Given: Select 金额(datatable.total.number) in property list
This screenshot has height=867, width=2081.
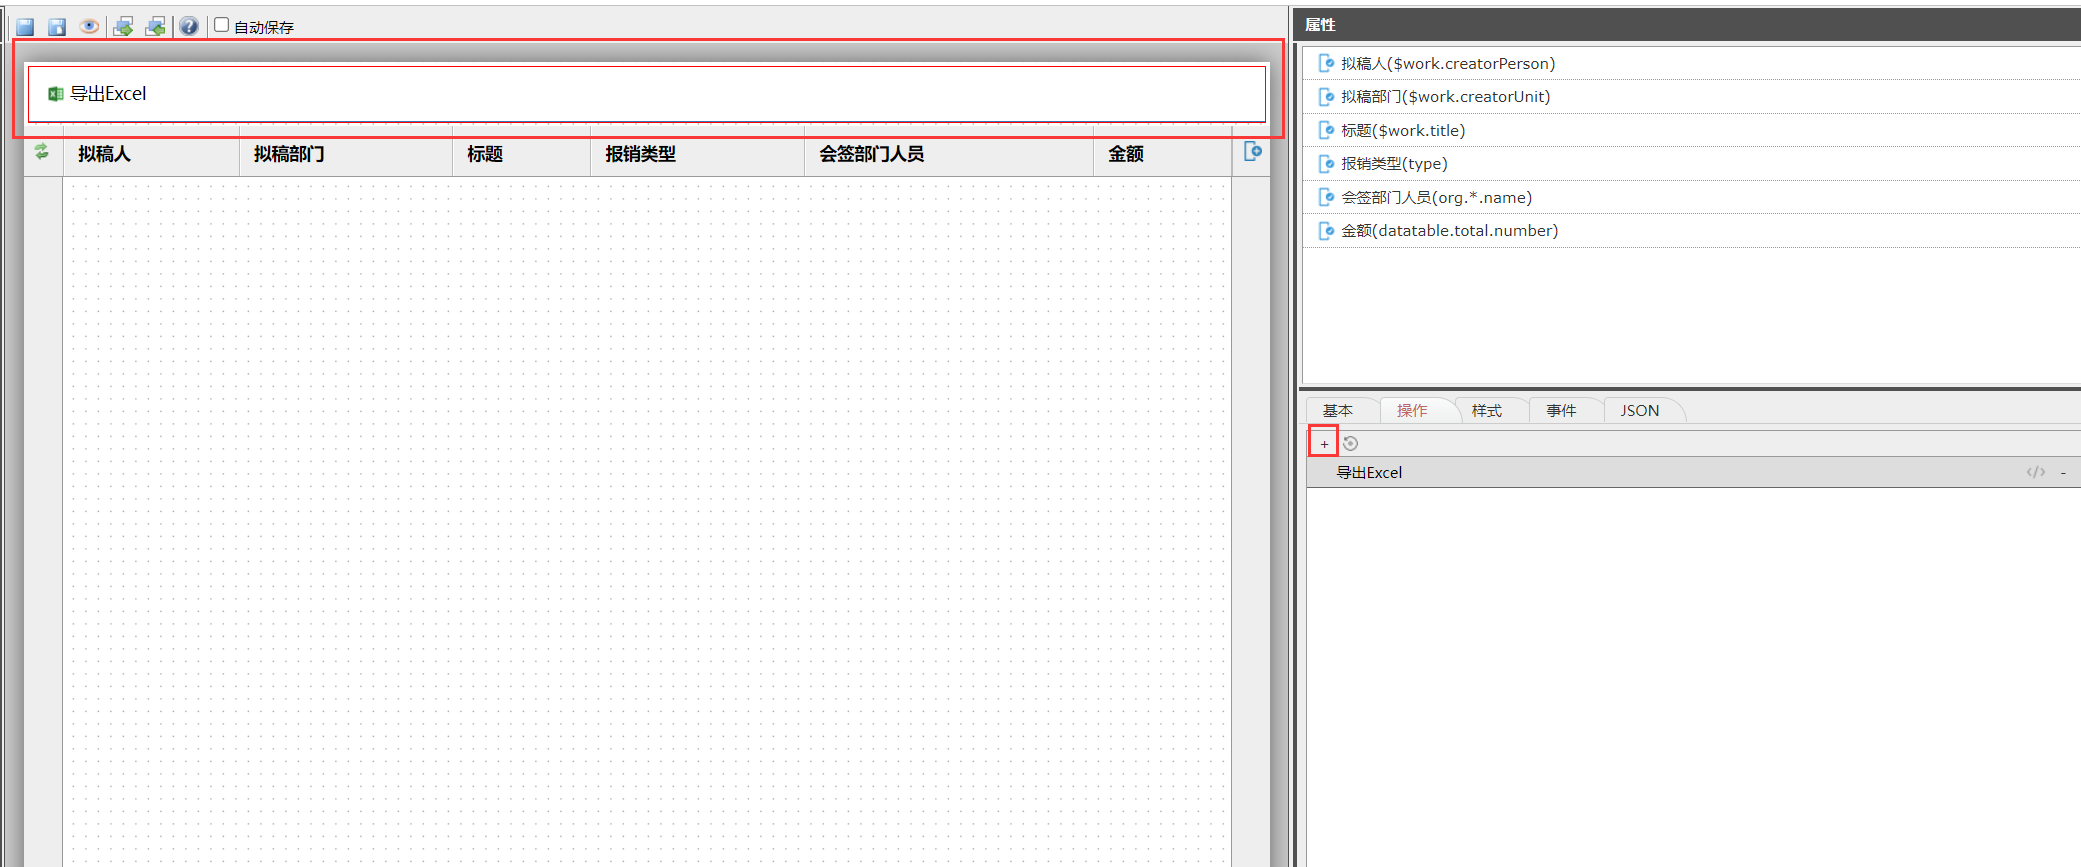Looking at the screenshot, I should coord(1692,231).
